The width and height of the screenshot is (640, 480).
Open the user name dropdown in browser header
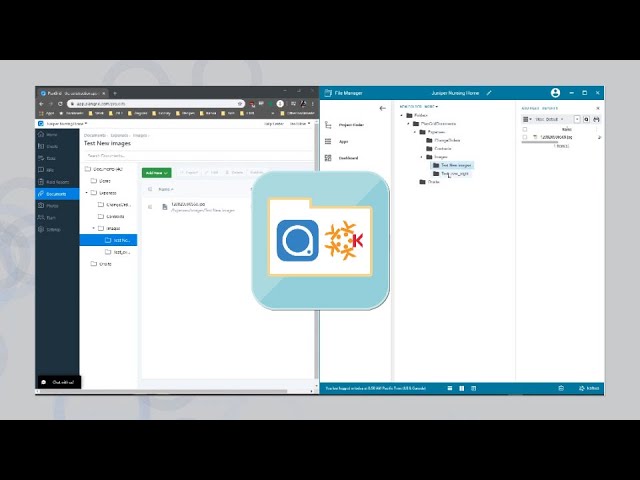coord(300,123)
